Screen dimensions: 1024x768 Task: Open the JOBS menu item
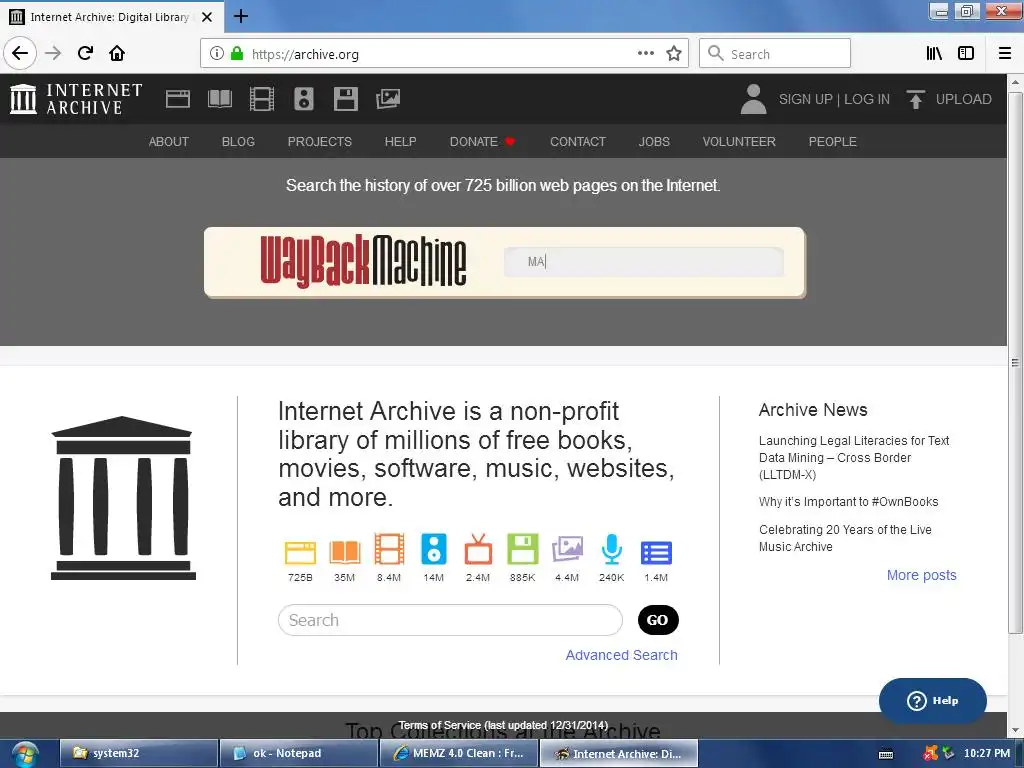[654, 142]
